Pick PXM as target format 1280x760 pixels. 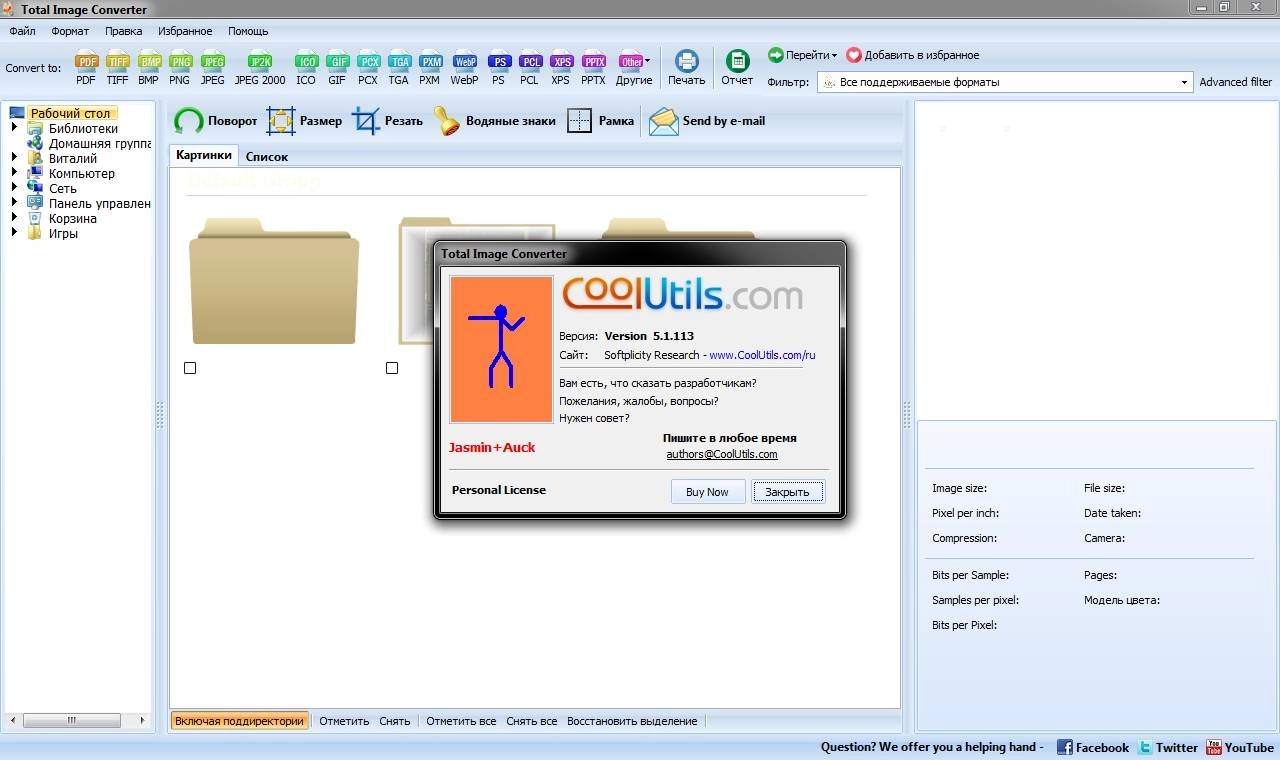pyautogui.click(x=430, y=67)
